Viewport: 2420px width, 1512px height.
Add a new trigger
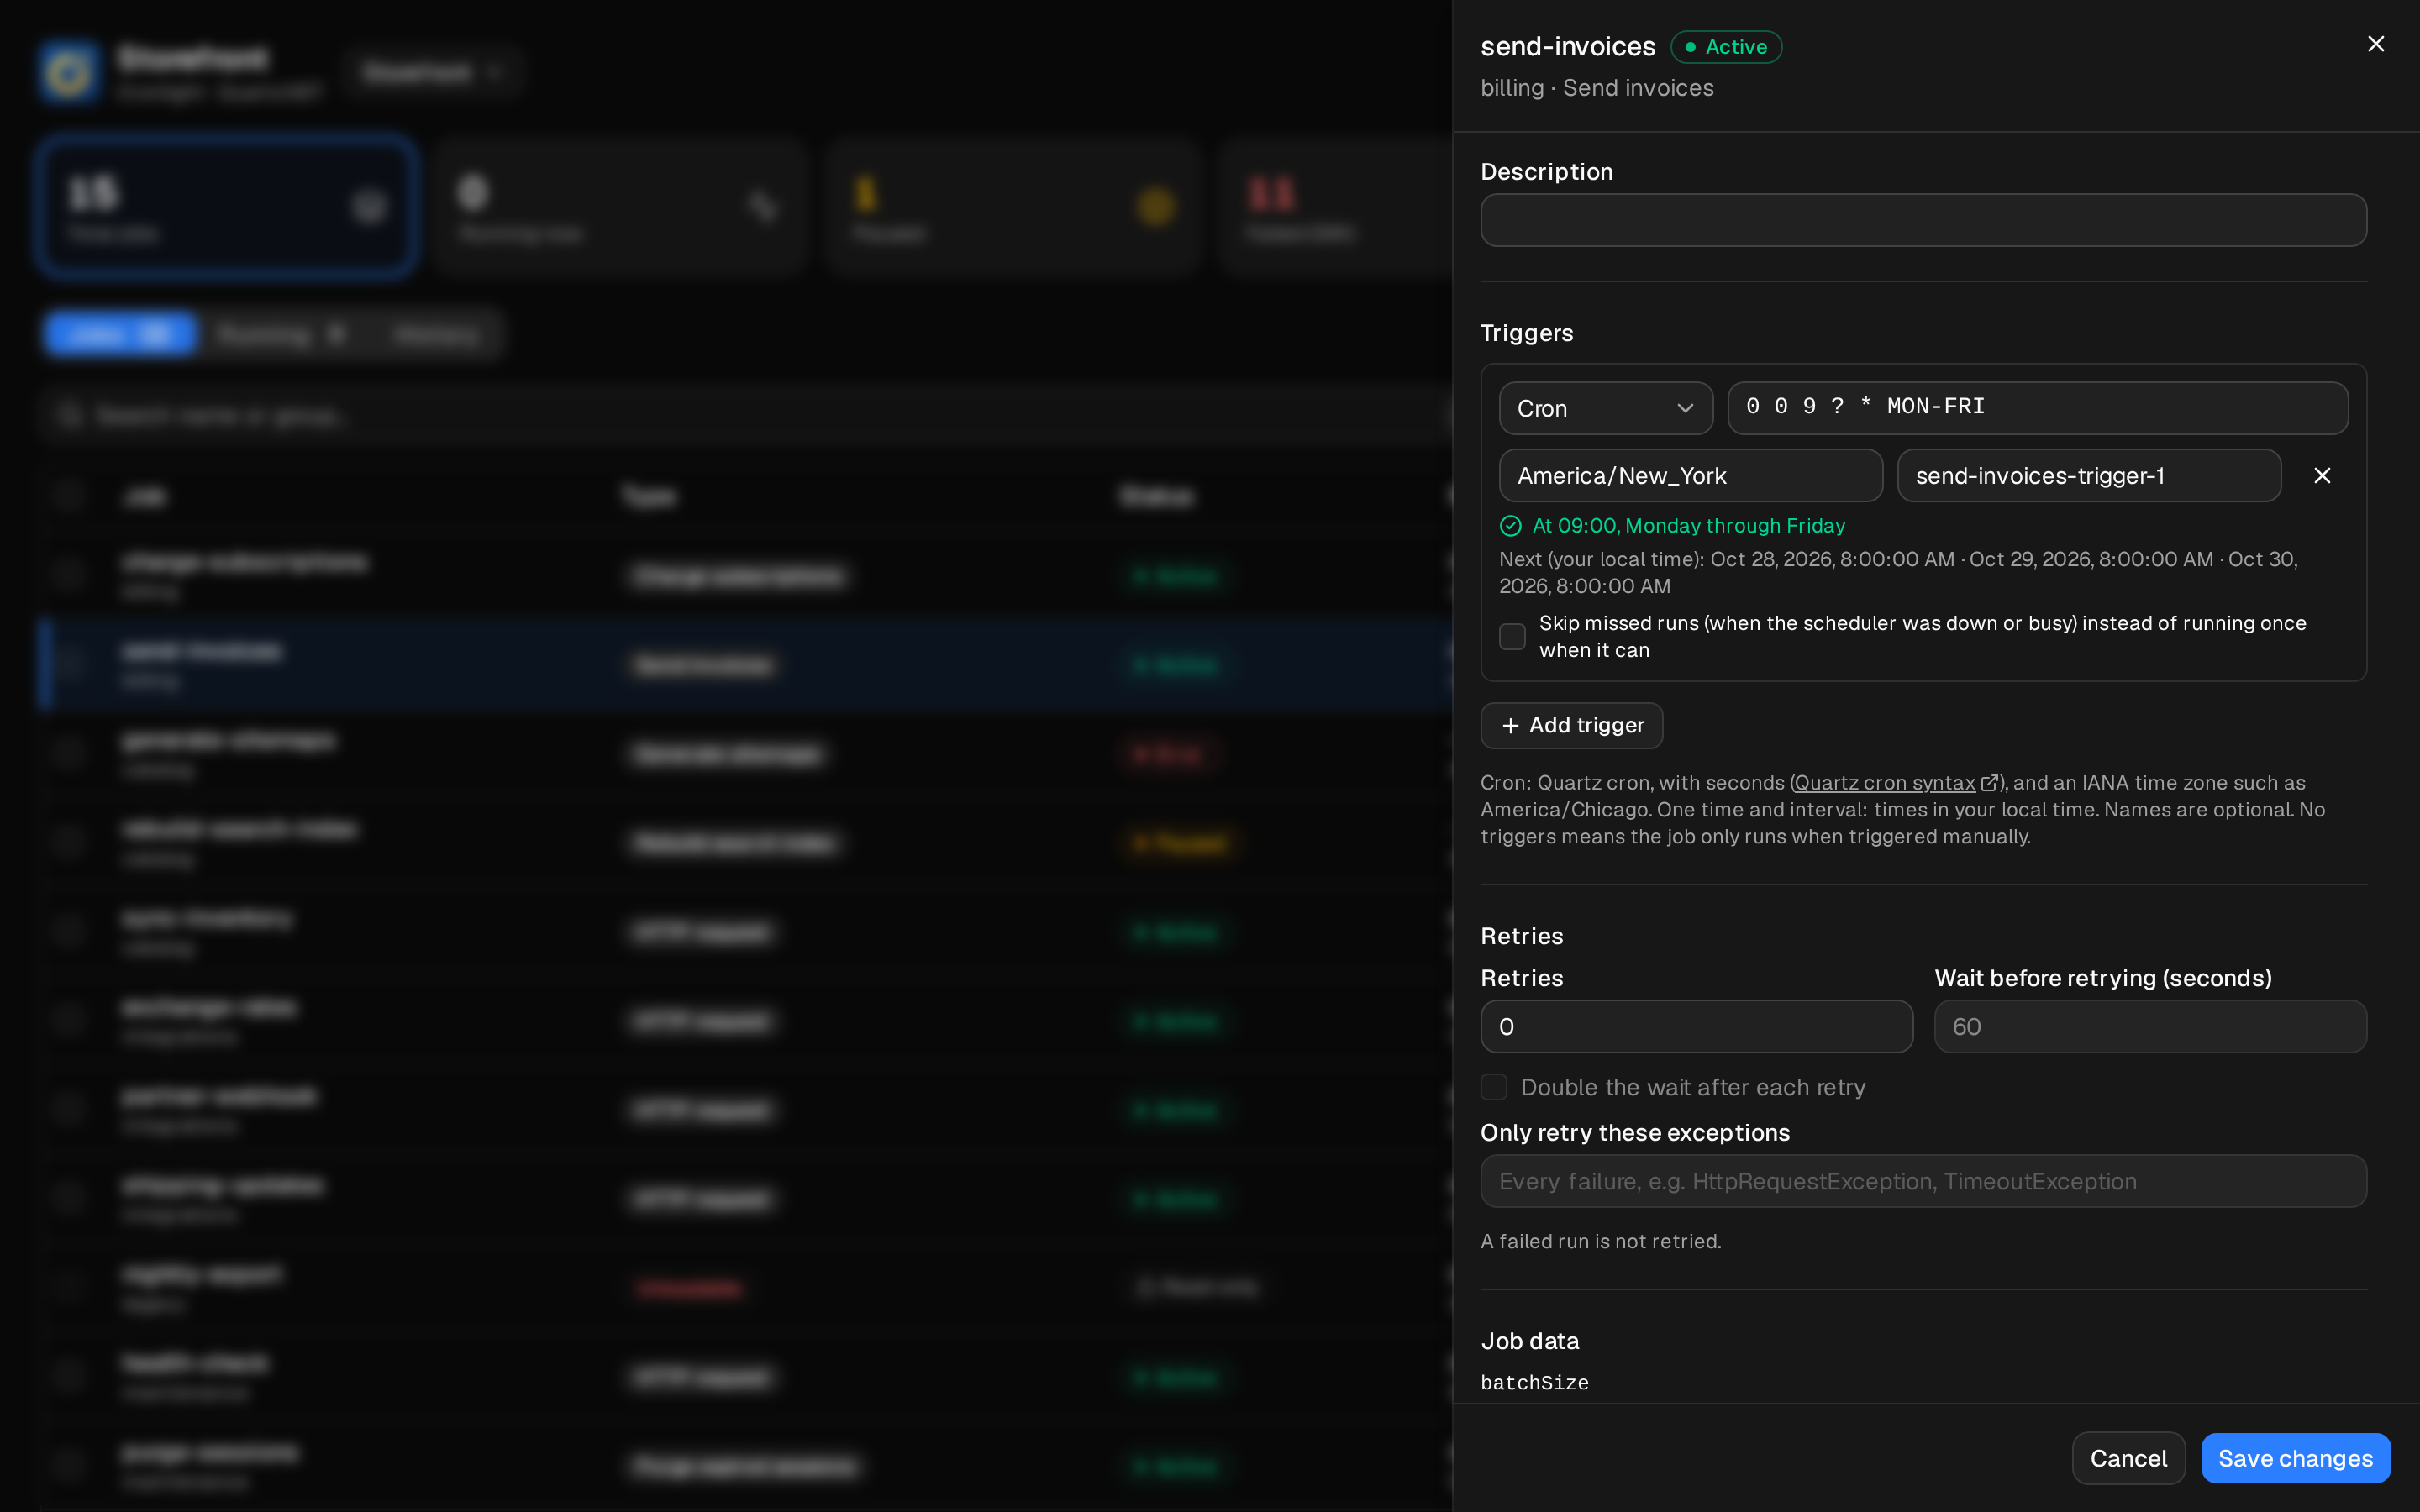[1572, 726]
